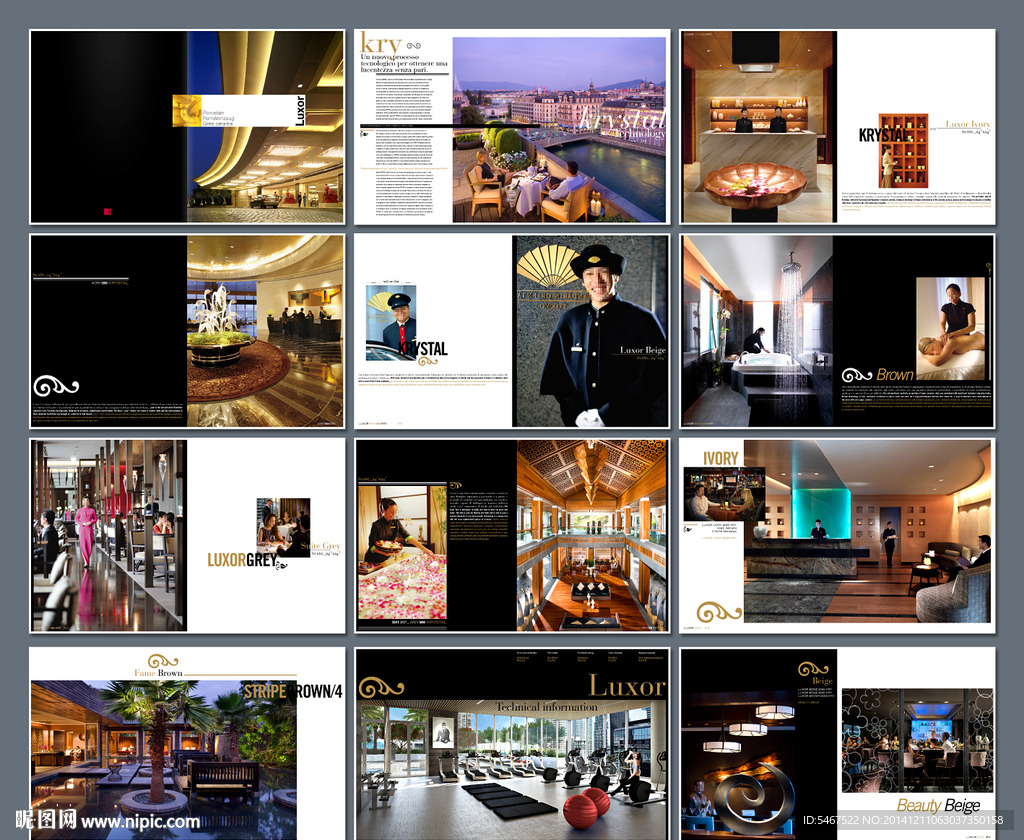
Task: Click the 'Brown' gold heading text
Action: click(x=895, y=375)
